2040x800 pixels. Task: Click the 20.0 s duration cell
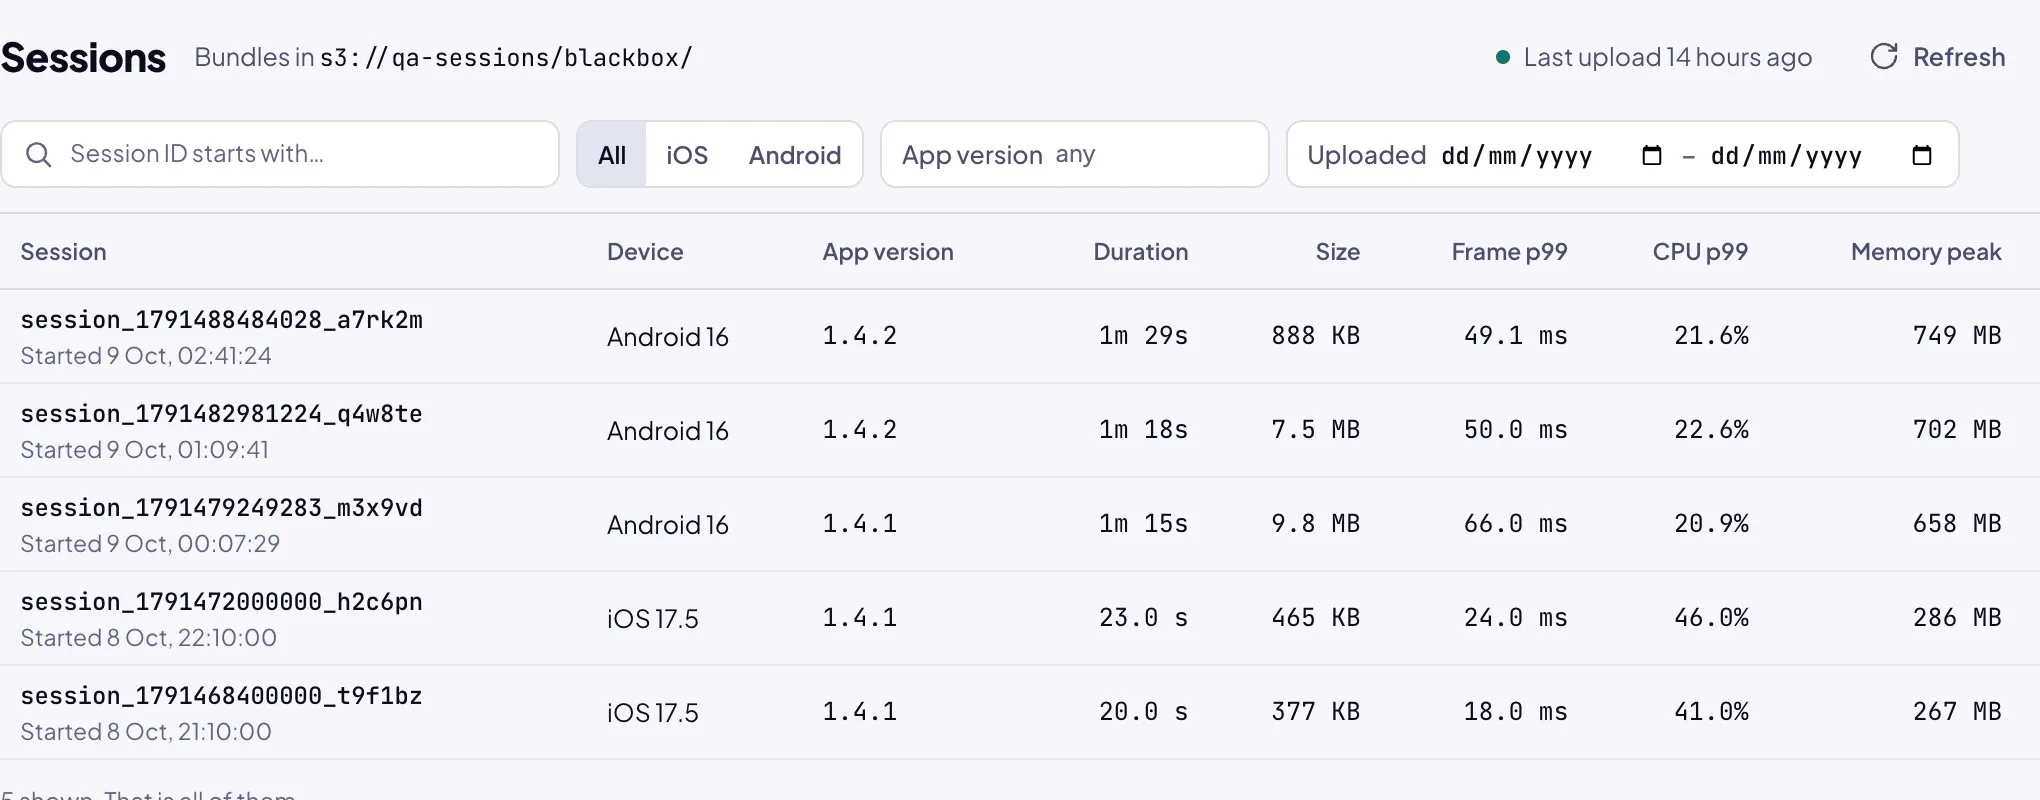point(1143,712)
